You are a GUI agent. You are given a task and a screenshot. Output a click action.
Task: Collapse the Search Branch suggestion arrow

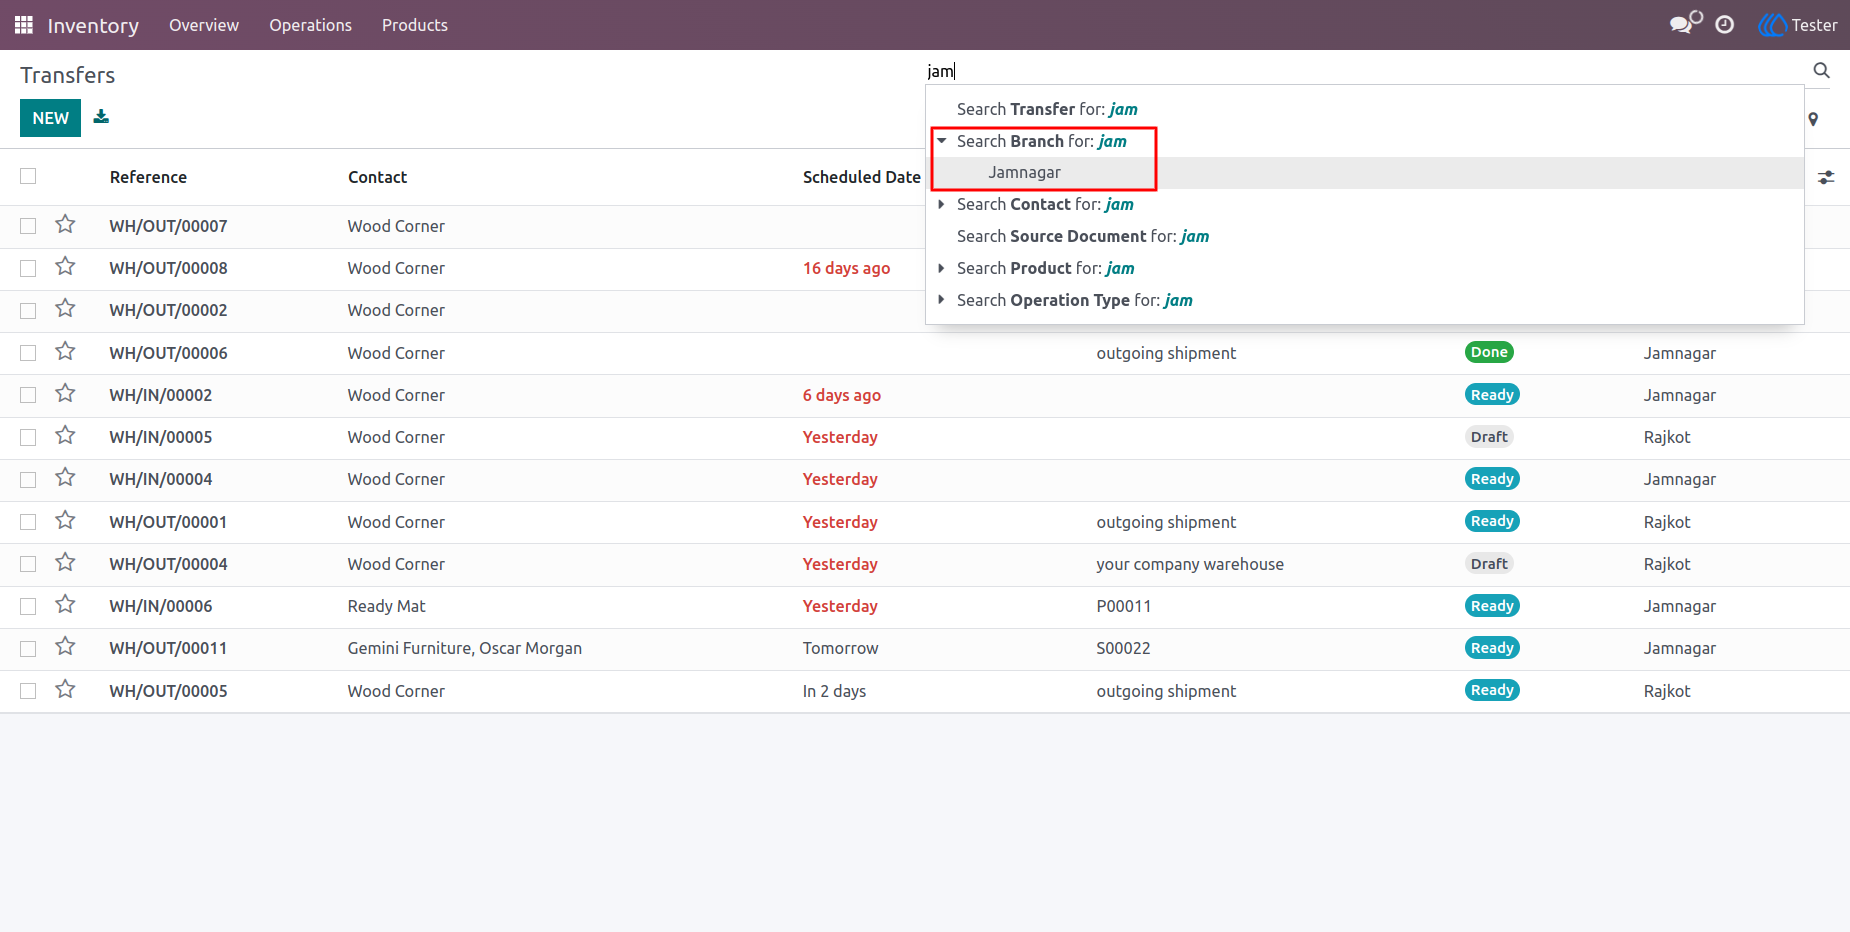click(x=941, y=141)
